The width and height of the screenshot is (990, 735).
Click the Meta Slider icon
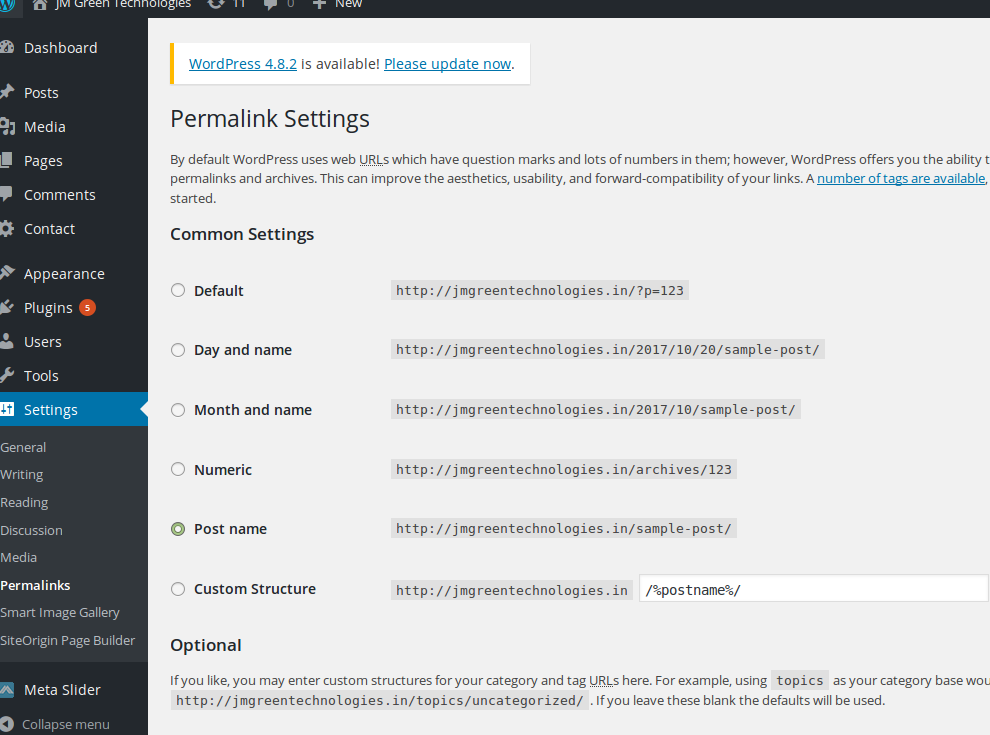[x=7, y=690]
